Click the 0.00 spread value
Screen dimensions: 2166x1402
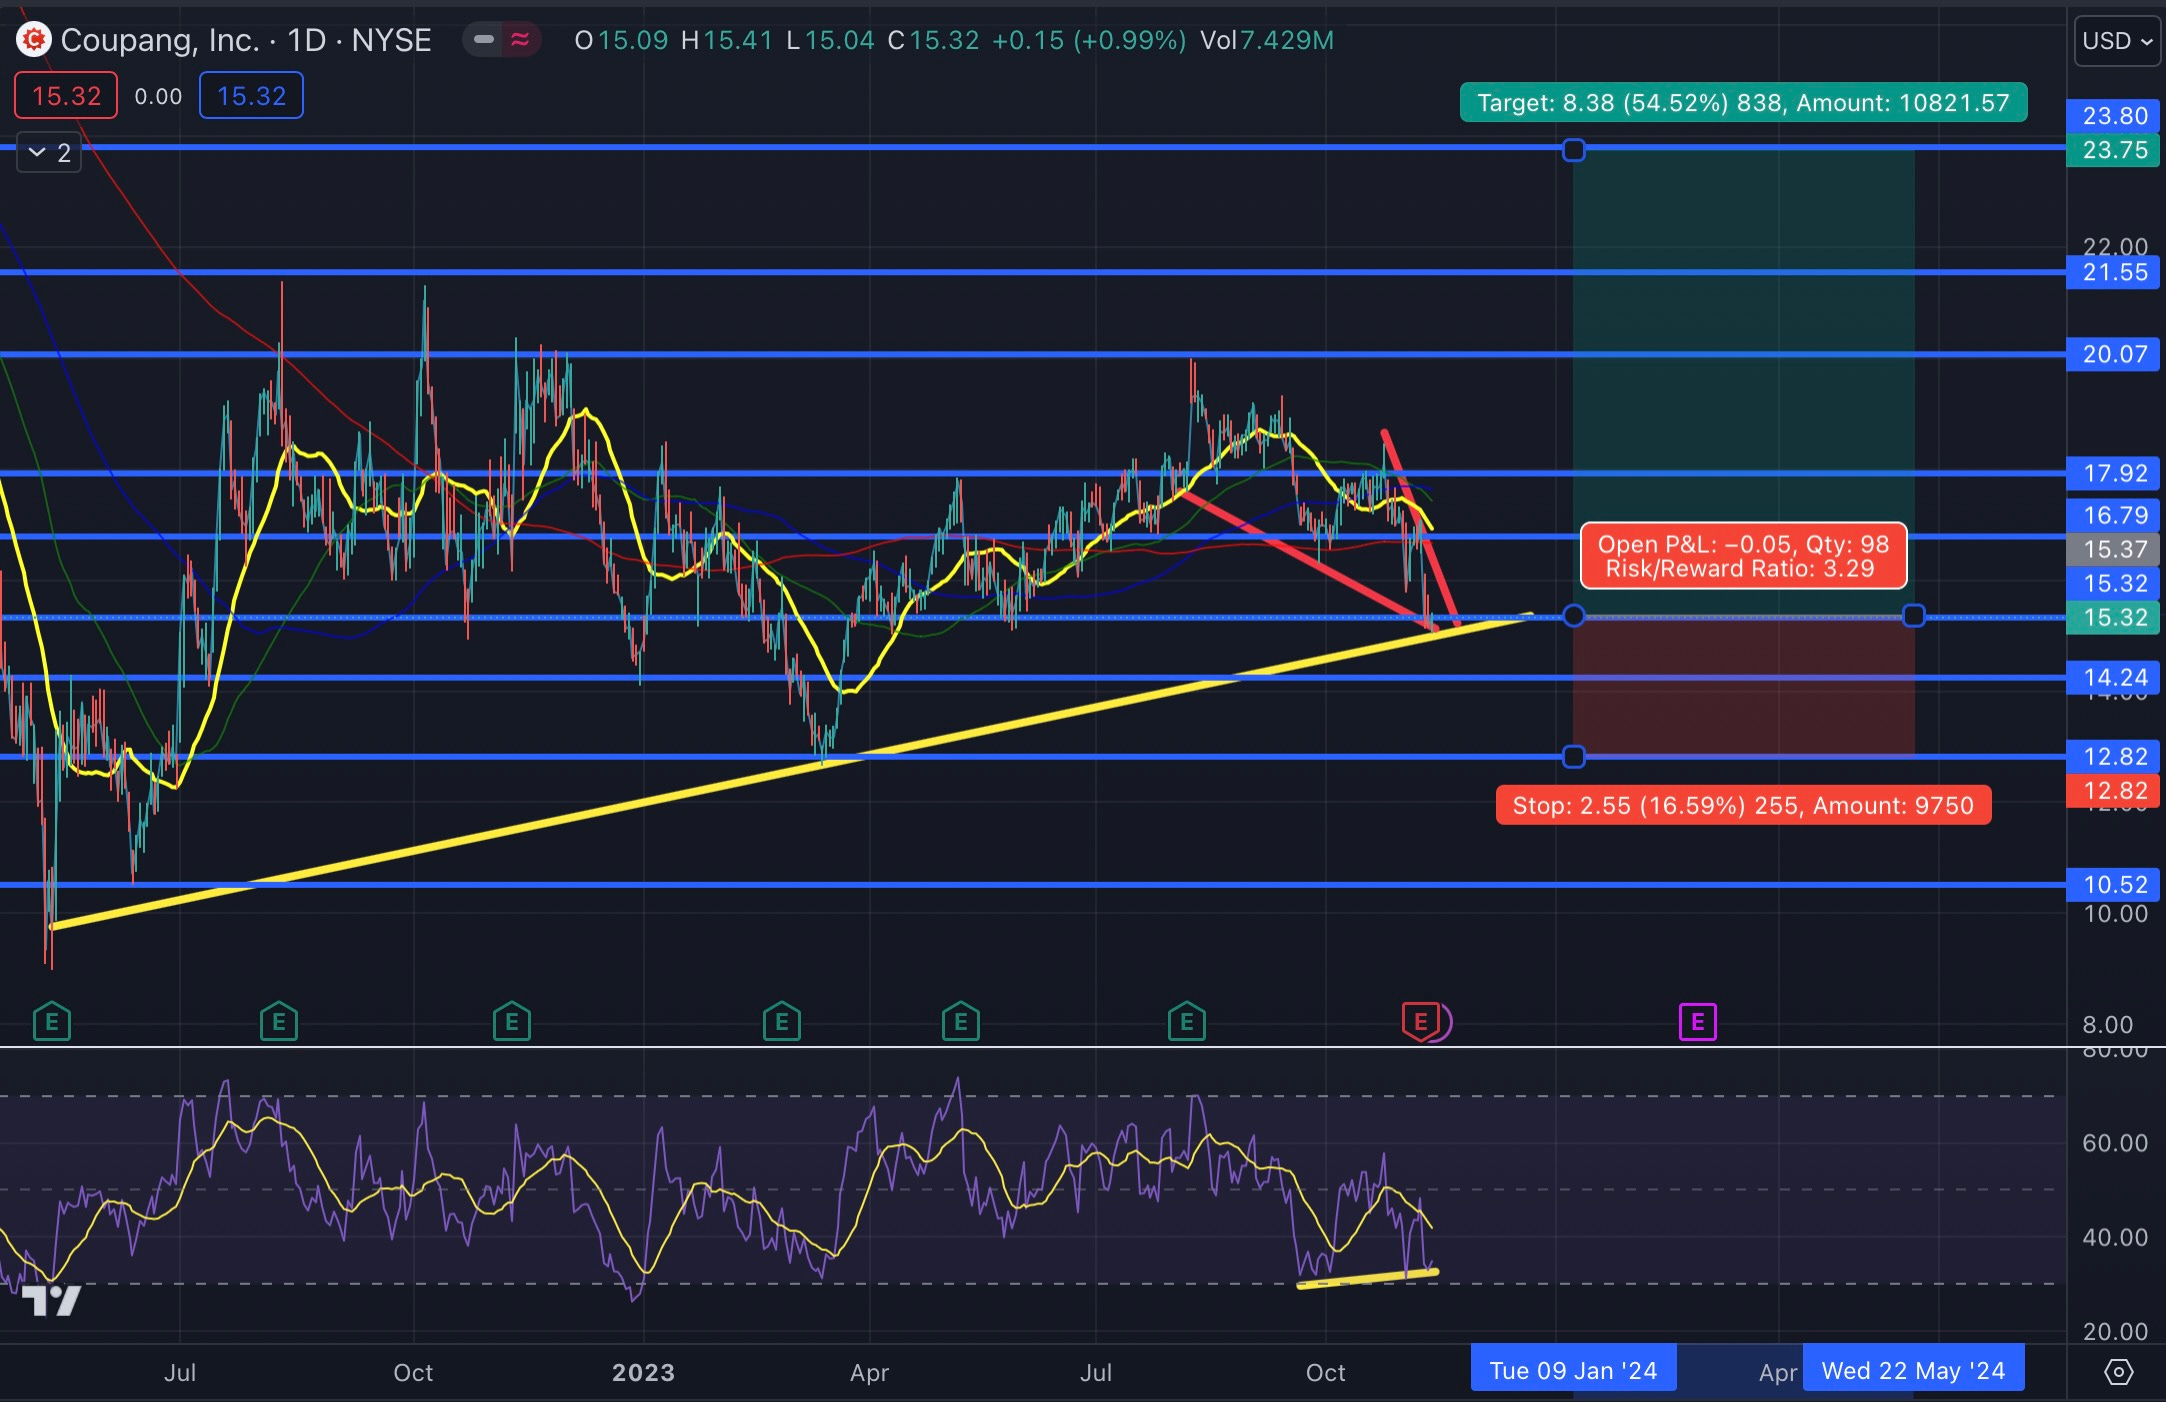(x=158, y=97)
